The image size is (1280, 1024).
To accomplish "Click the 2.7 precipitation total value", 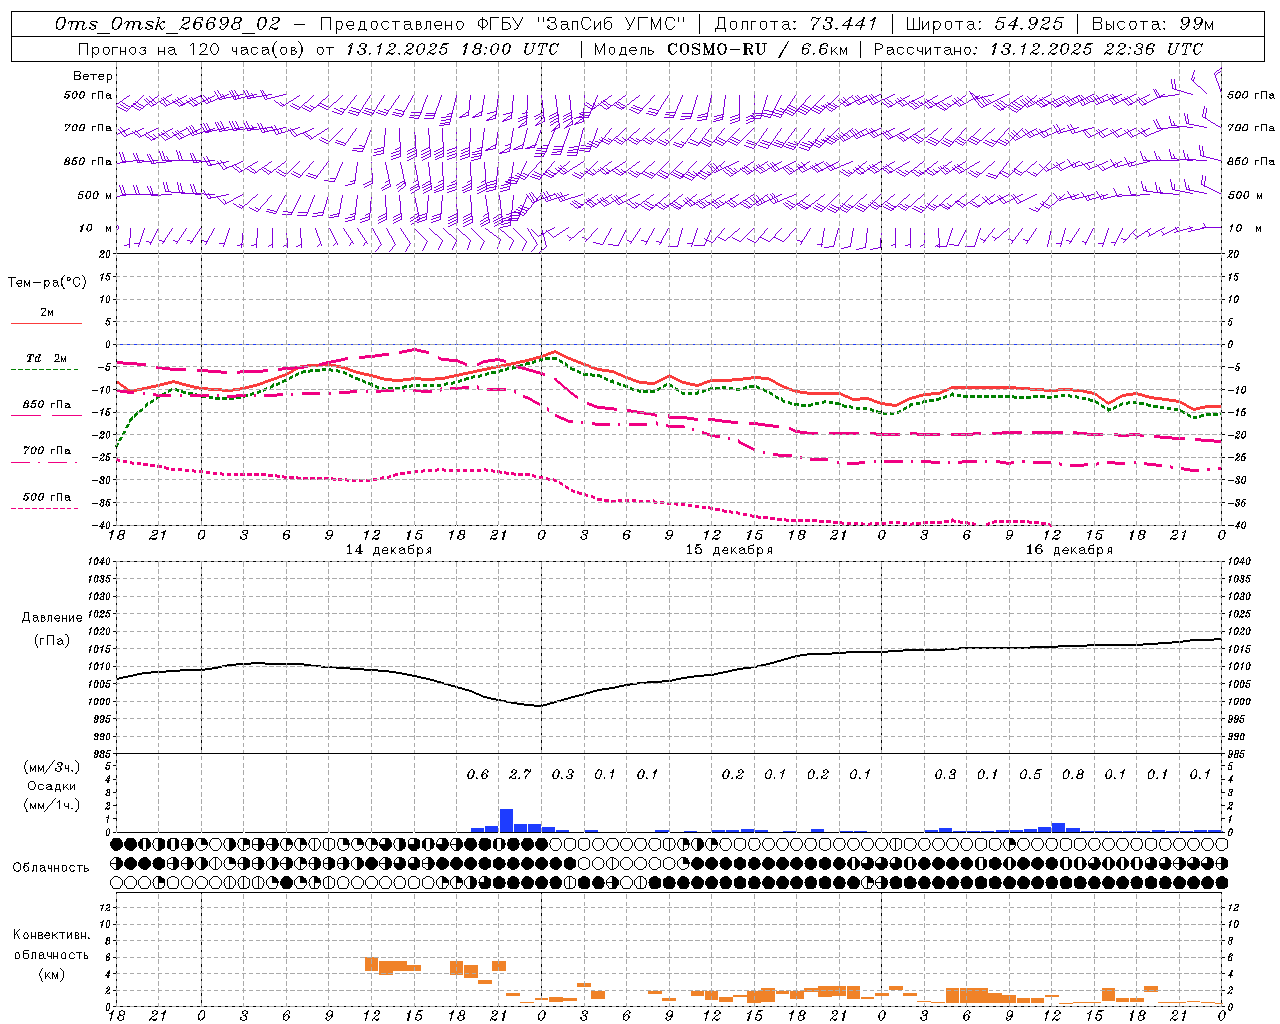I will coord(520,774).
